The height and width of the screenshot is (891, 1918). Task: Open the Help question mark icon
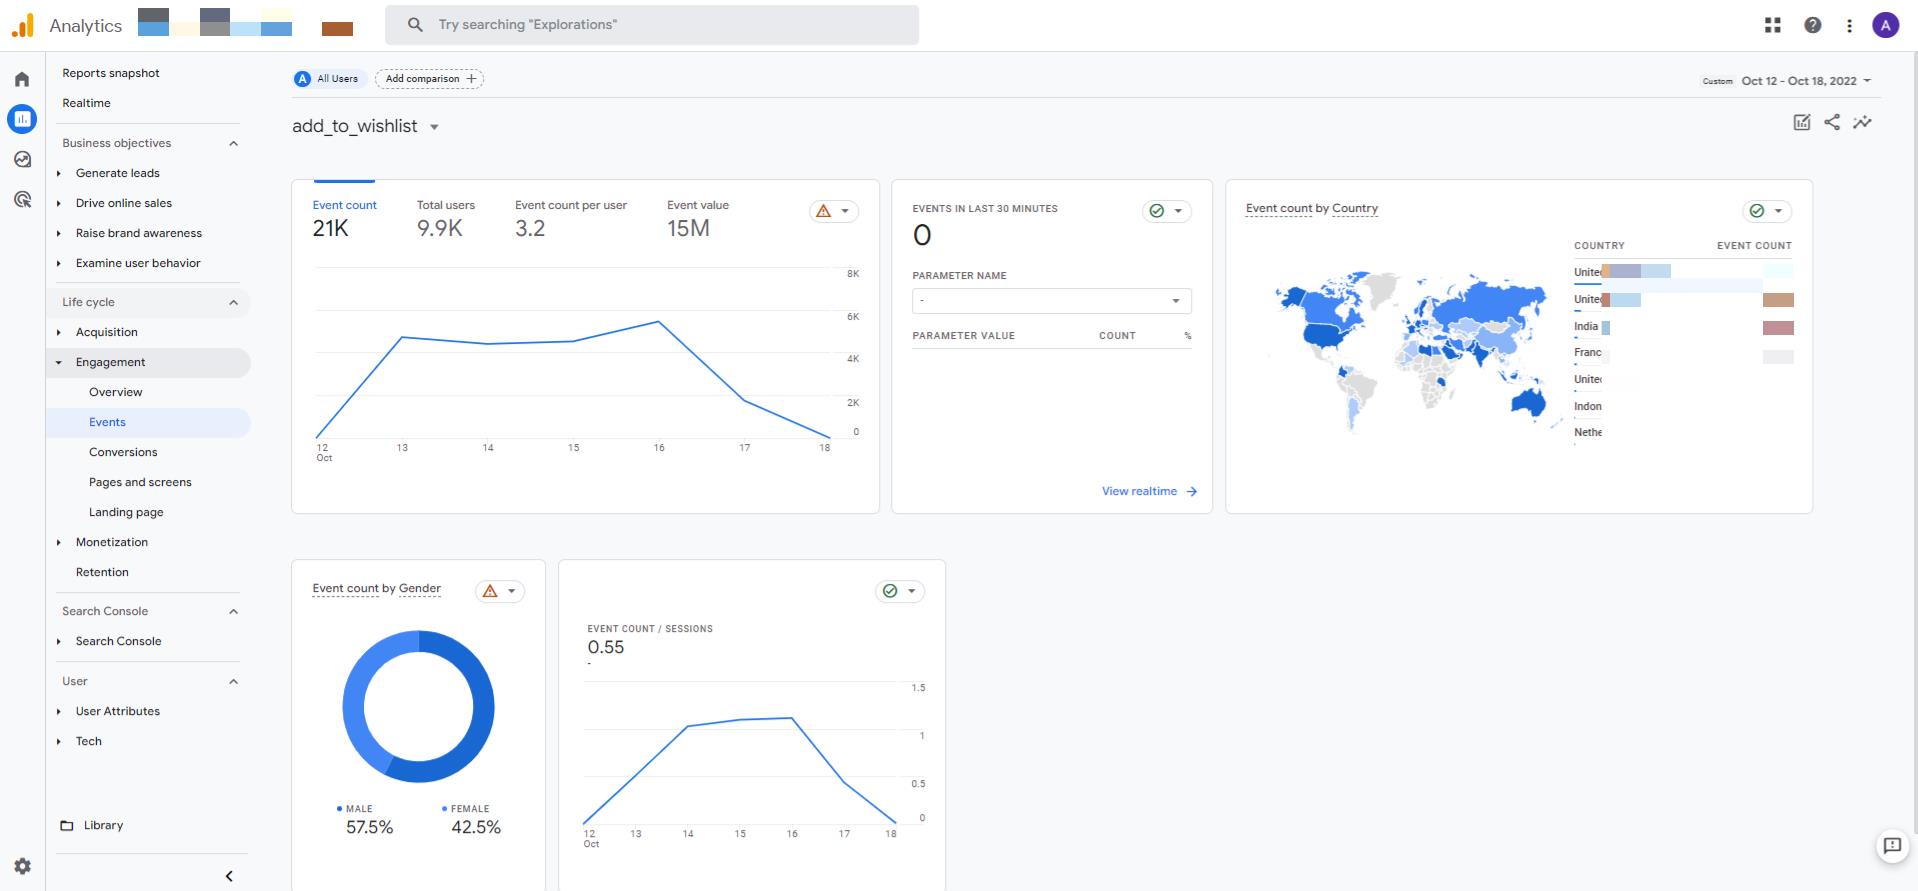(x=1812, y=25)
